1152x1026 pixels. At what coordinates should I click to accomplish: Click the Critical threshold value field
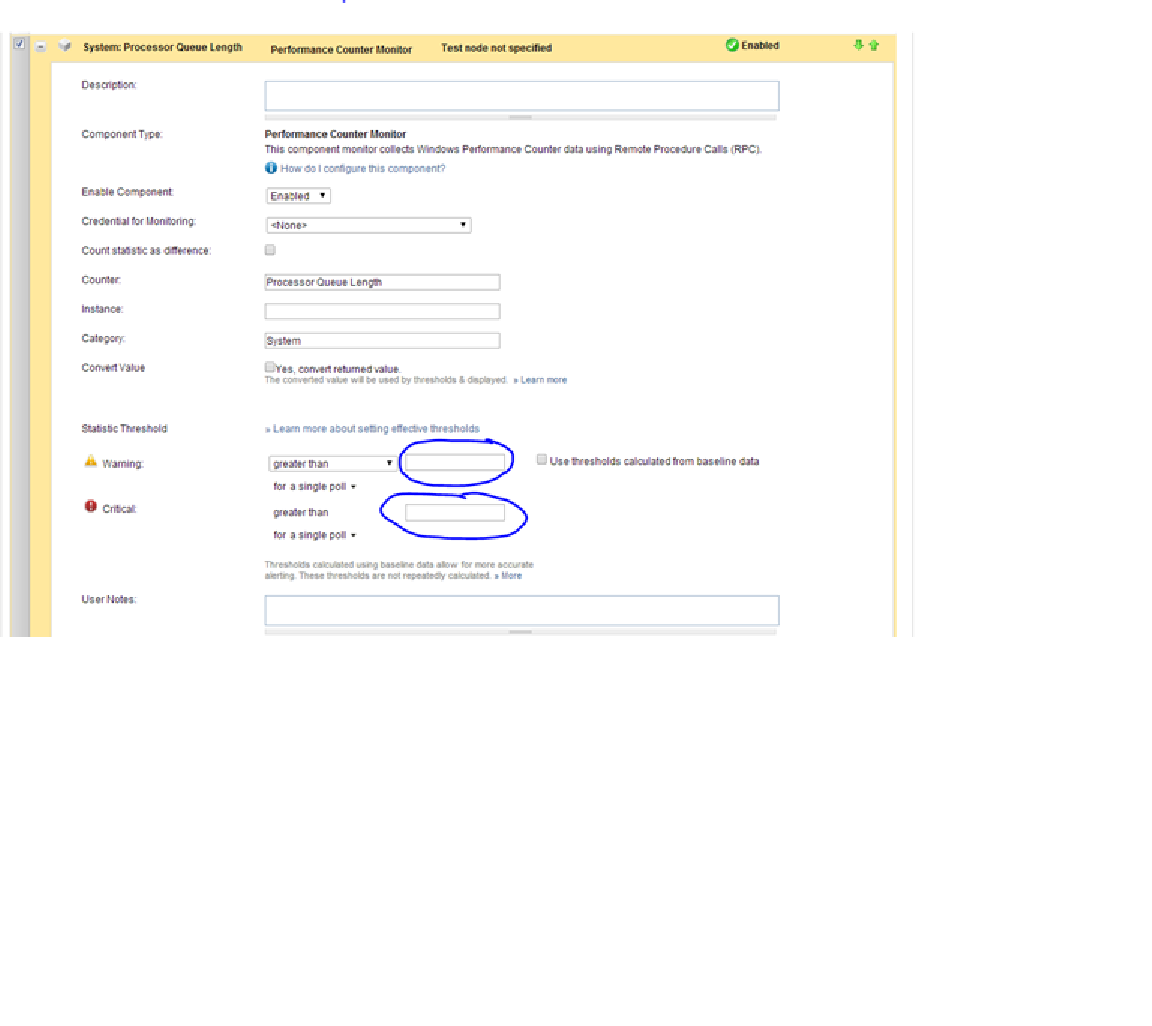(x=455, y=512)
